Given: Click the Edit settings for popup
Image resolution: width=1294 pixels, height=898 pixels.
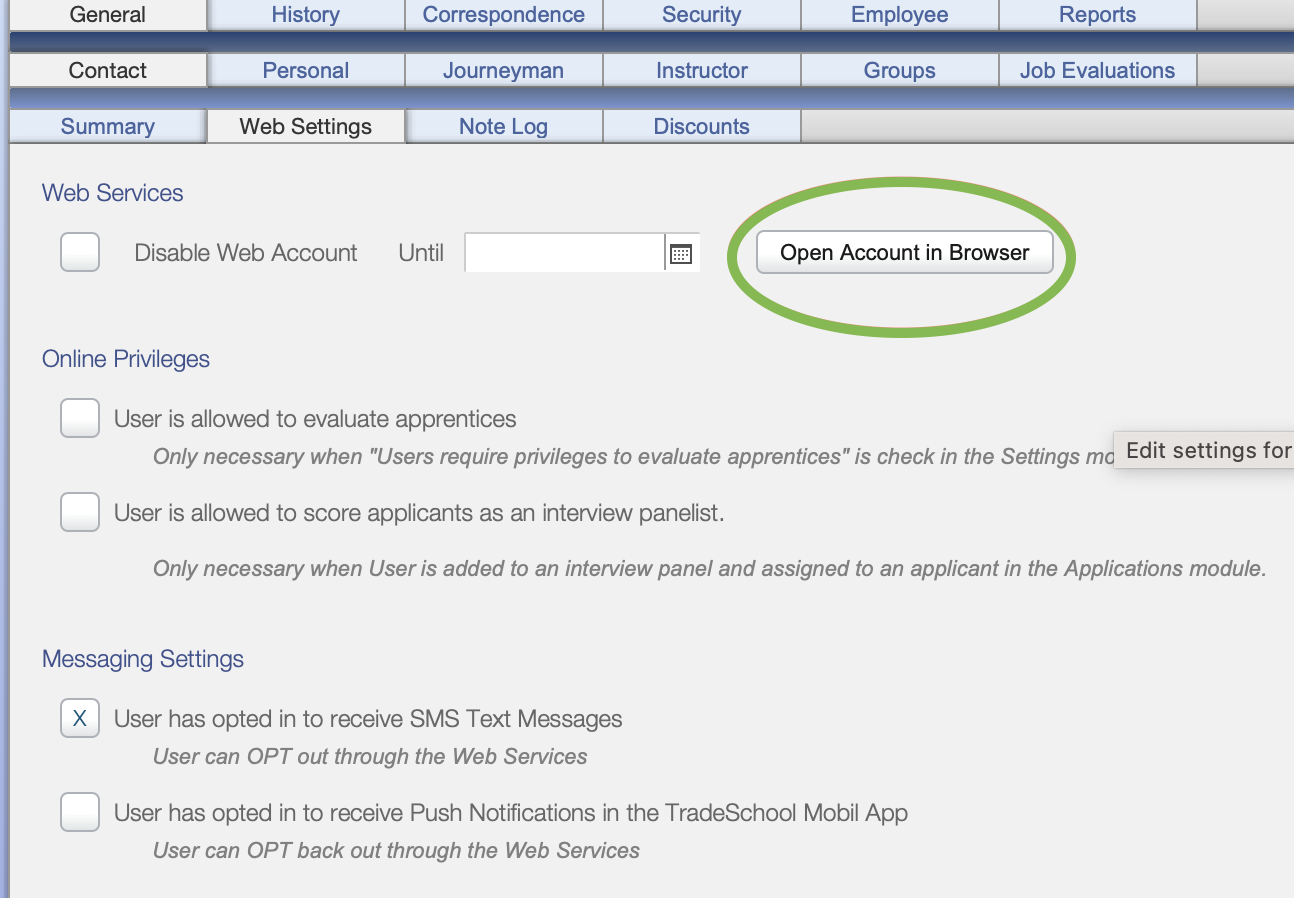Looking at the screenshot, I should pyautogui.click(x=1207, y=450).
